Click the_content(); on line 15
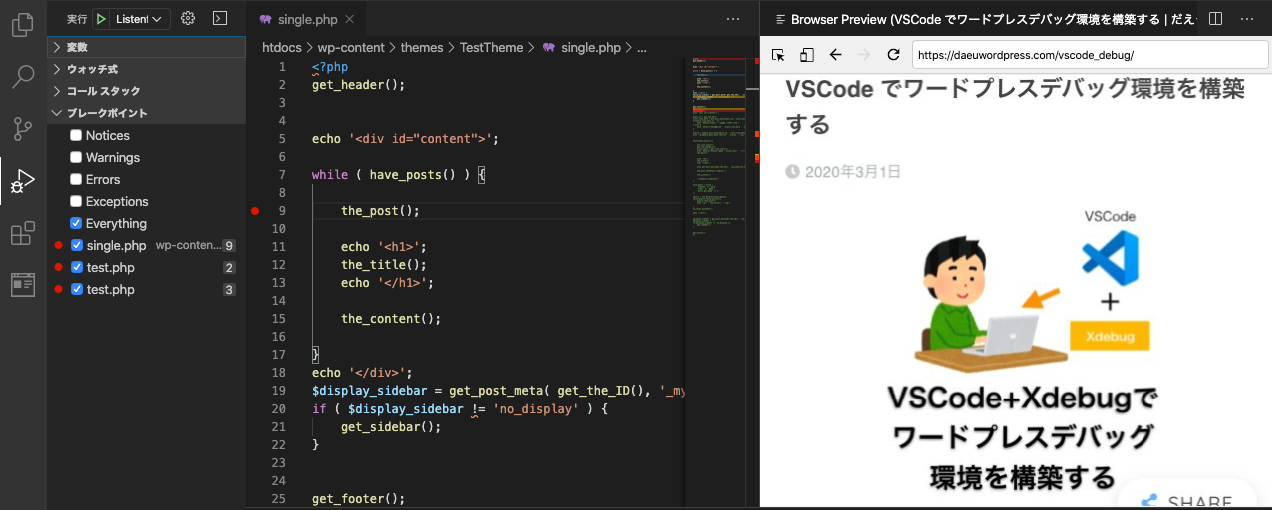1272x510 pixels. tap(391, 319)
